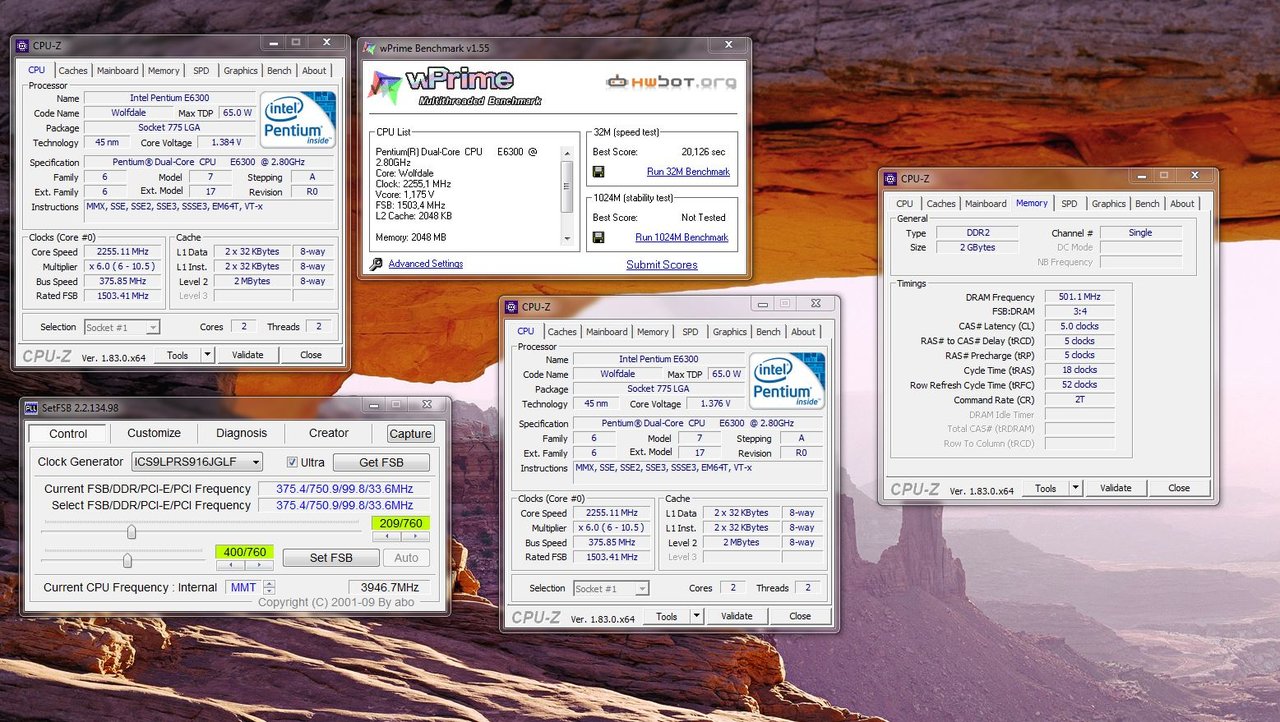Toggle the Ultra checkbox in SetFSB
Viewport: 1280px width, 722px height.
tap(292, 462)
